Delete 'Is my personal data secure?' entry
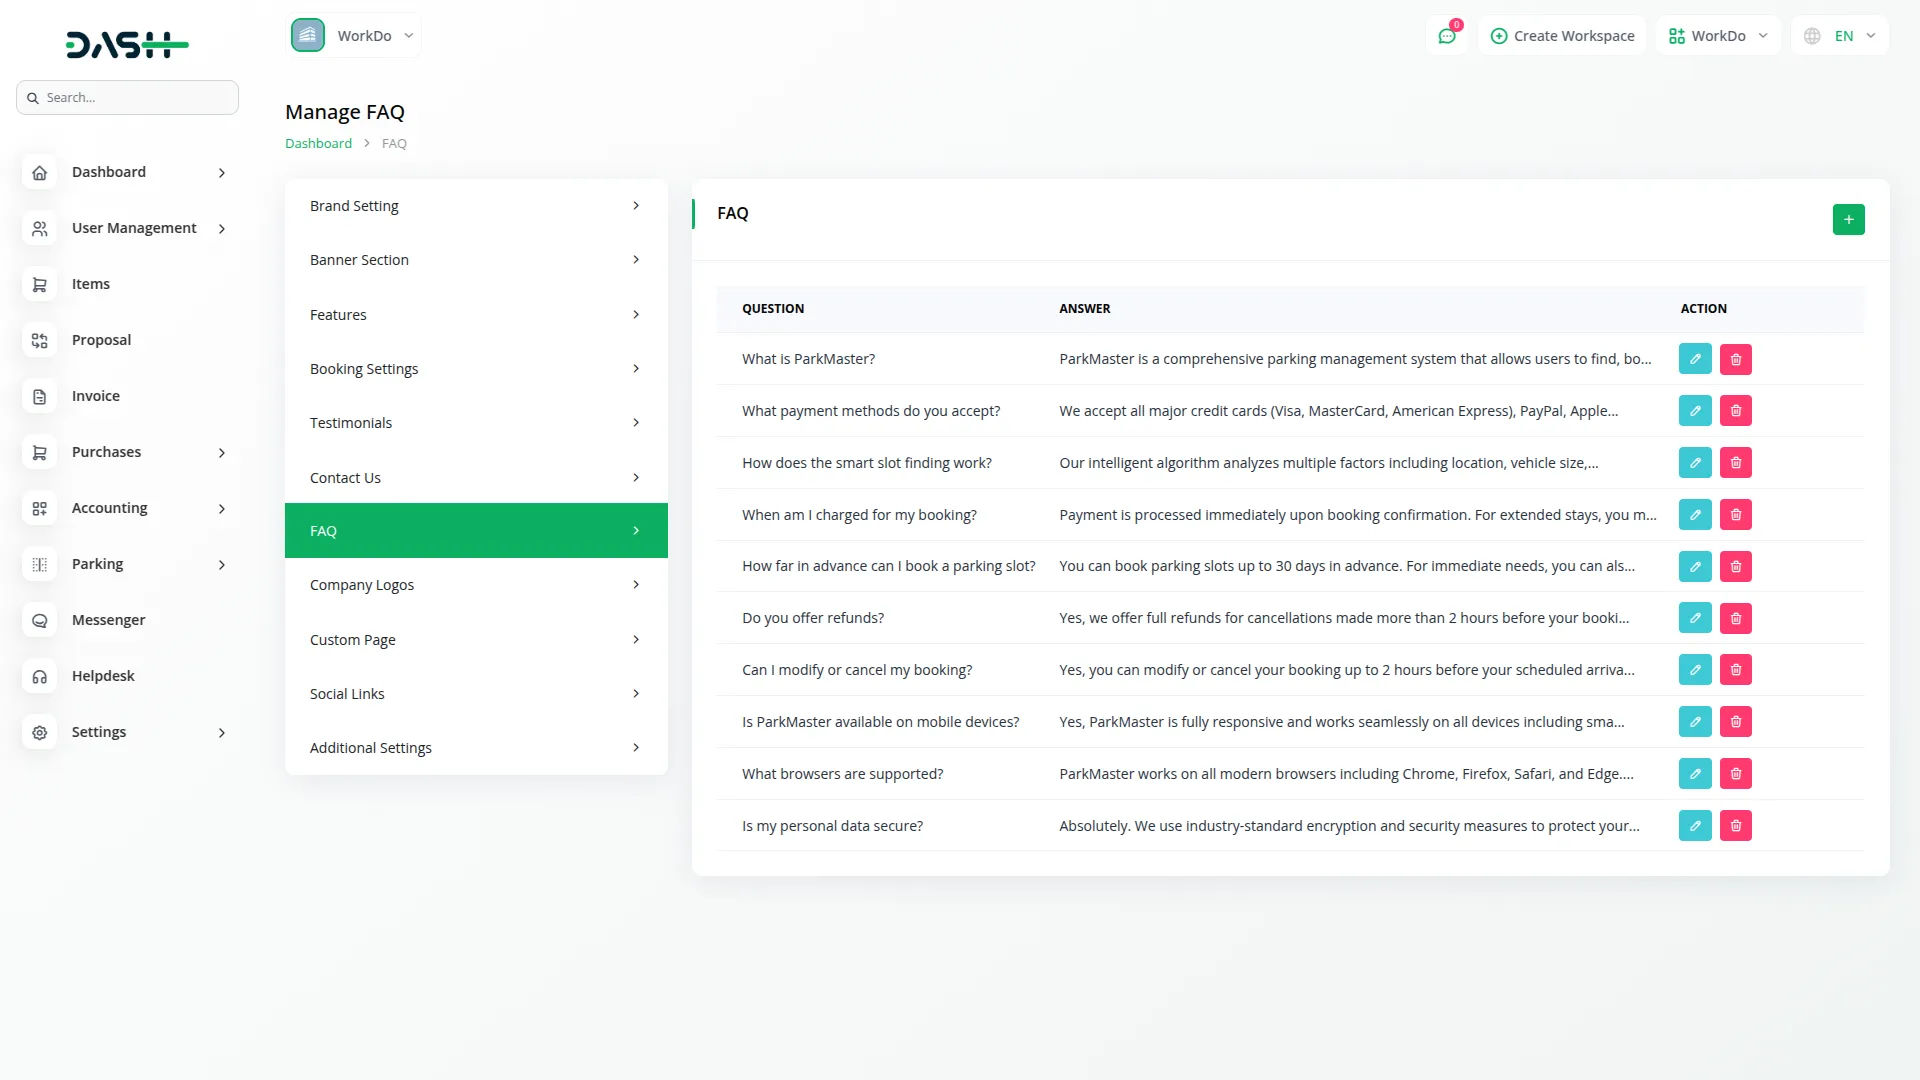 coord(1735,826)
